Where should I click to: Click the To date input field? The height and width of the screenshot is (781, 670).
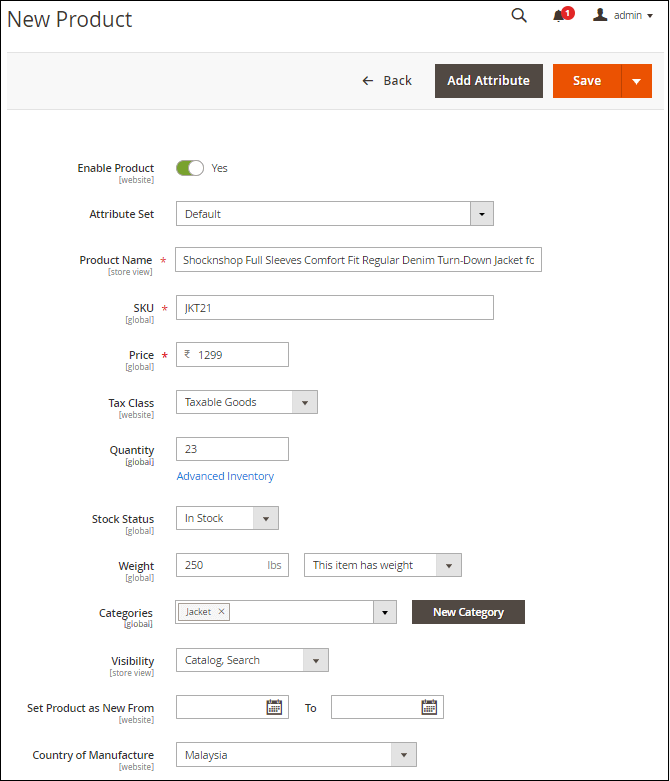point(387,707)
